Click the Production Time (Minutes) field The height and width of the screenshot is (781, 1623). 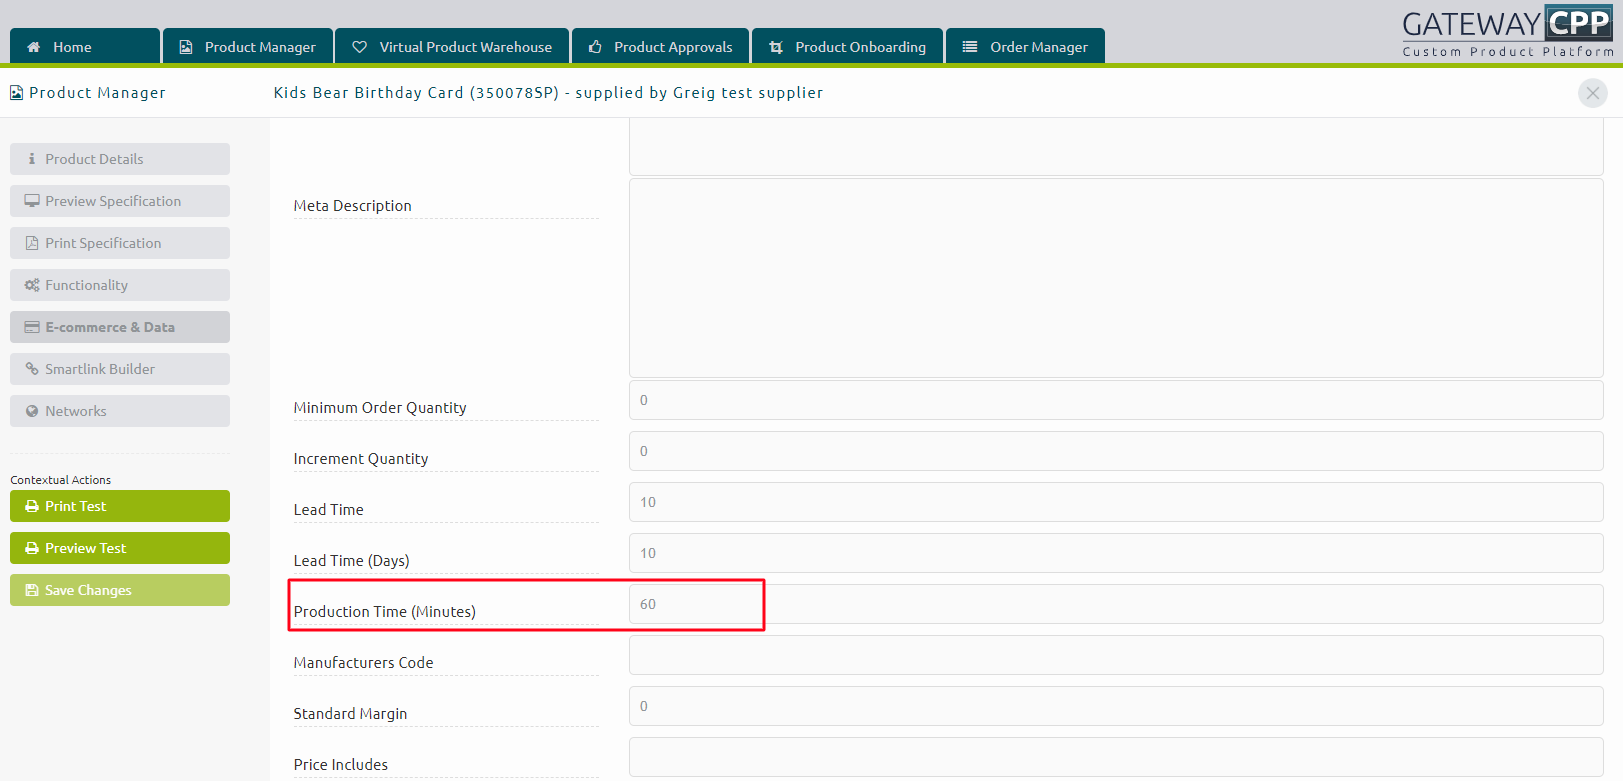[x=1116, y=604]
